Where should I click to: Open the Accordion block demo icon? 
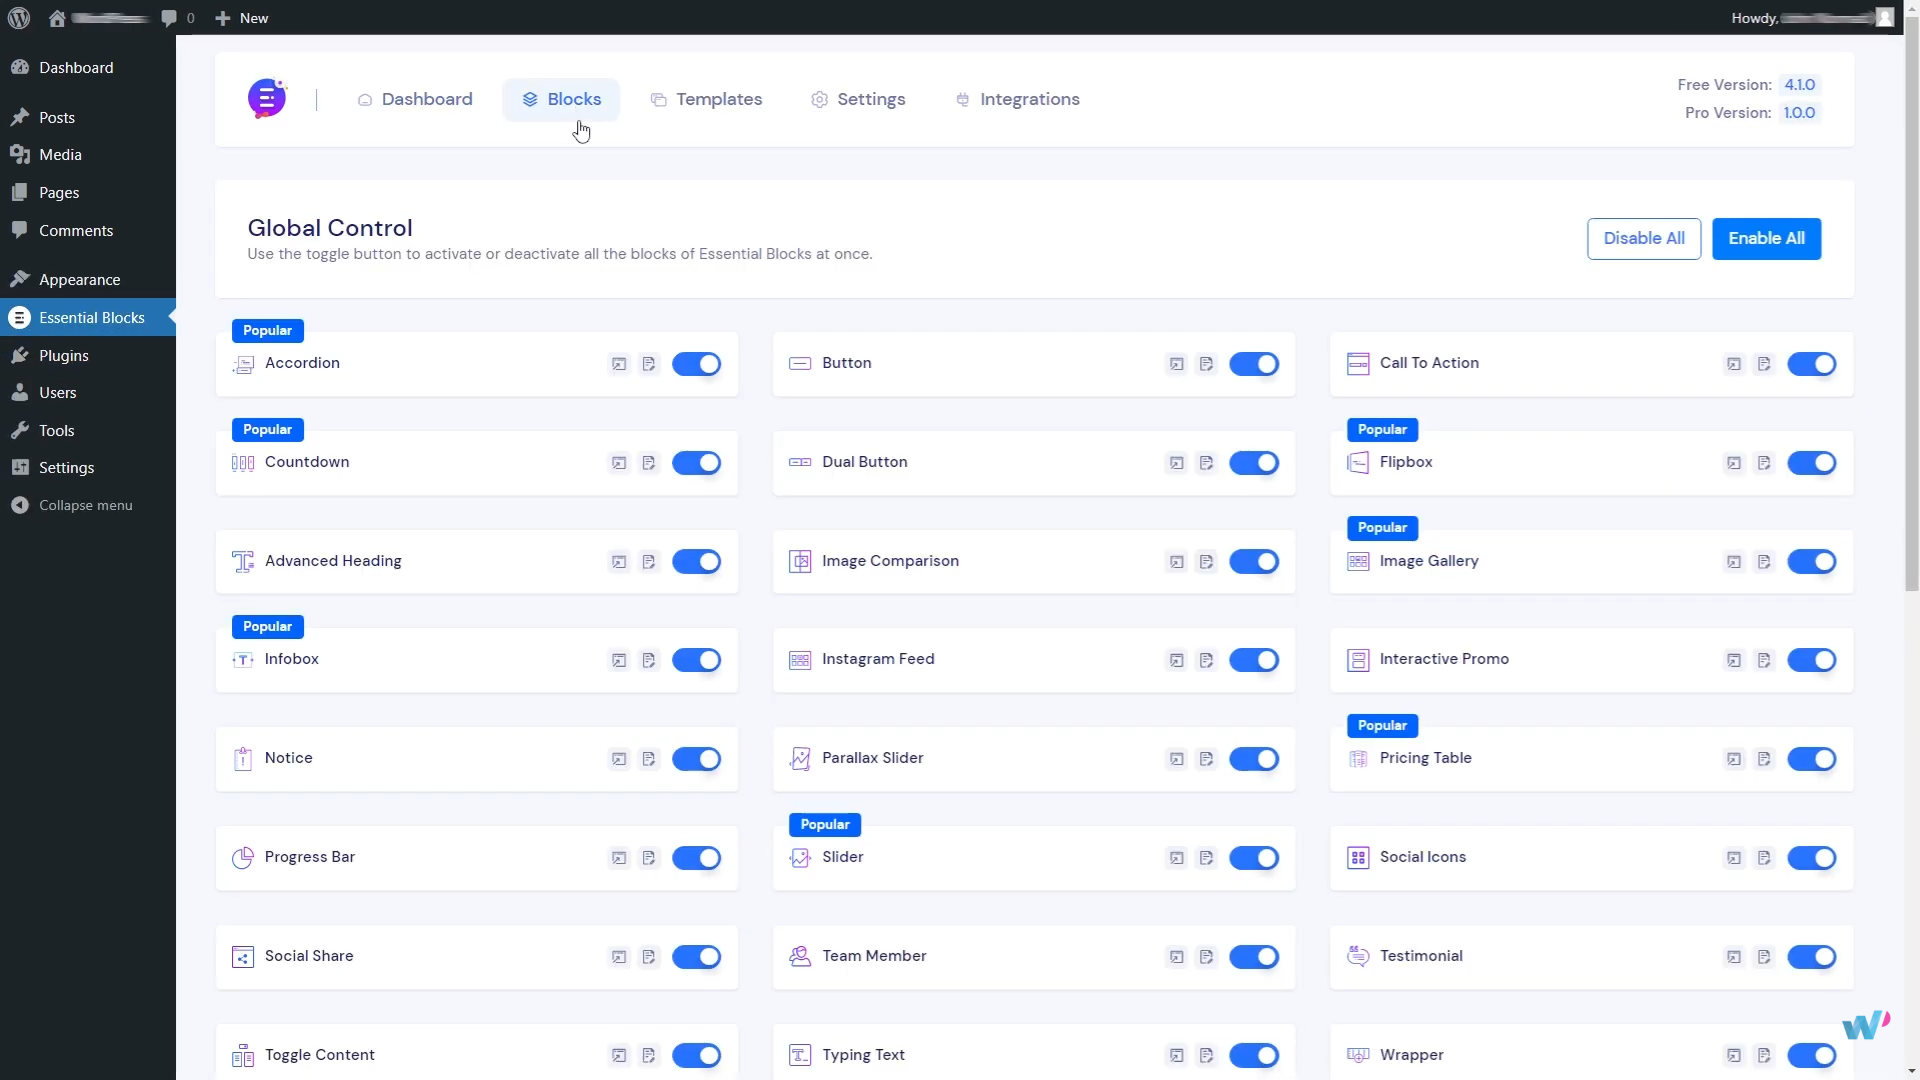tap(619, 364)
